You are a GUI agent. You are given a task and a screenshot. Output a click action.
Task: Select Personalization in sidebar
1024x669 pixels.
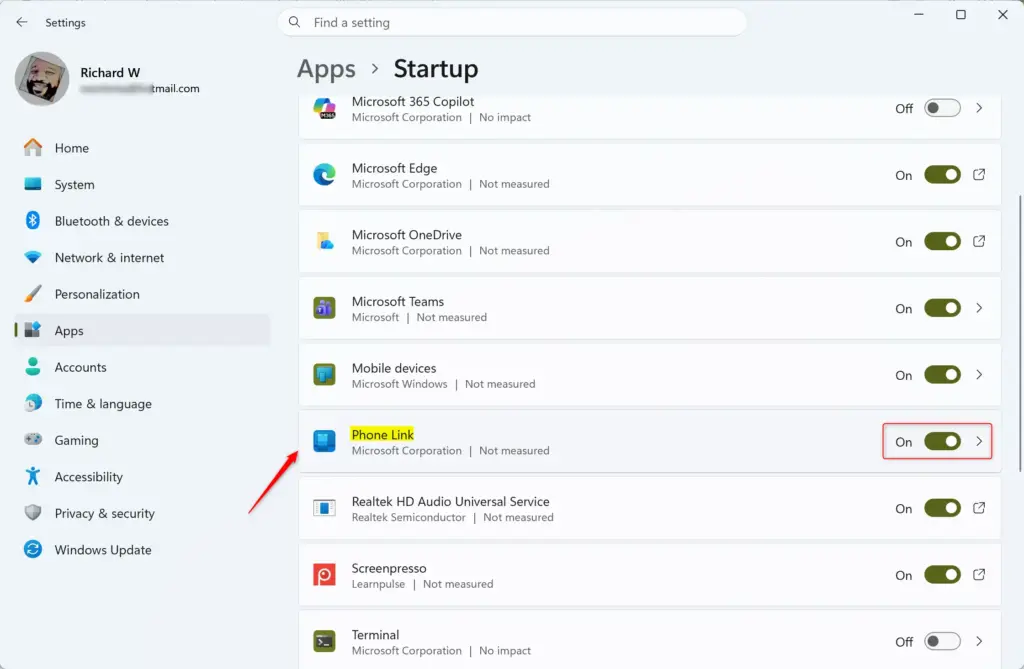(x=142, y=294)
